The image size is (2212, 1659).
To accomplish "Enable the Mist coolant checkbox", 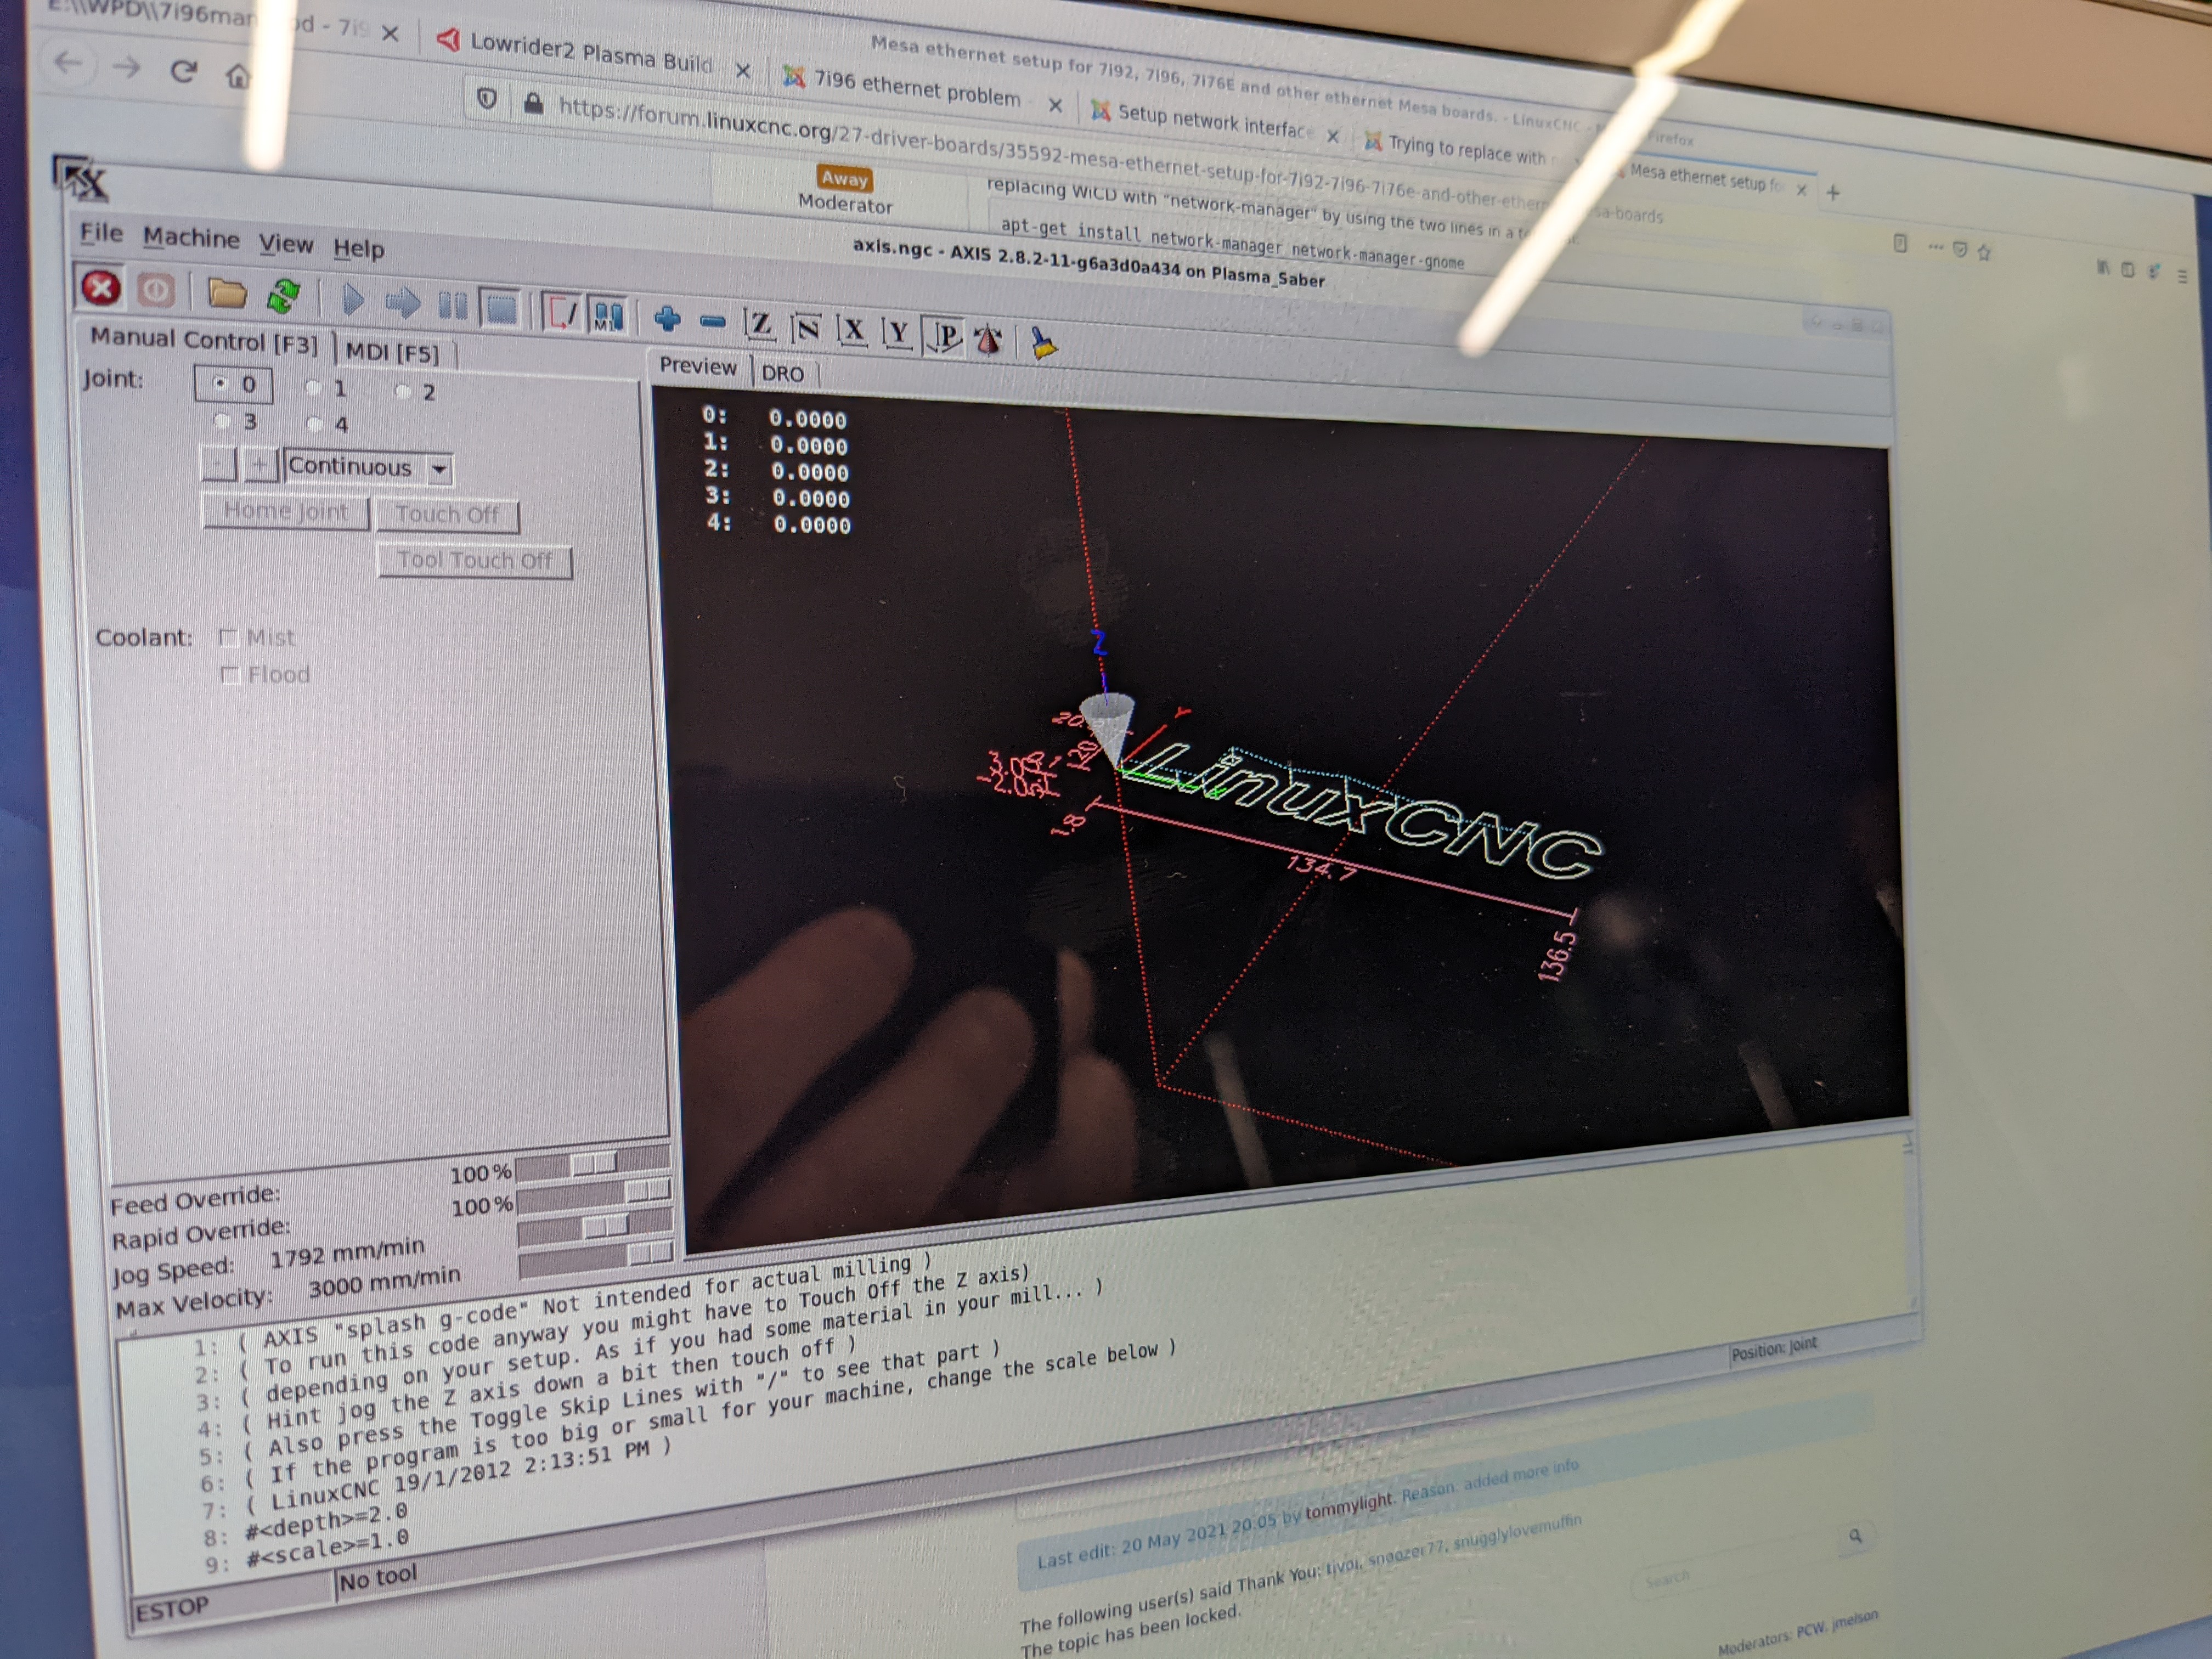I will coord(229,637).
